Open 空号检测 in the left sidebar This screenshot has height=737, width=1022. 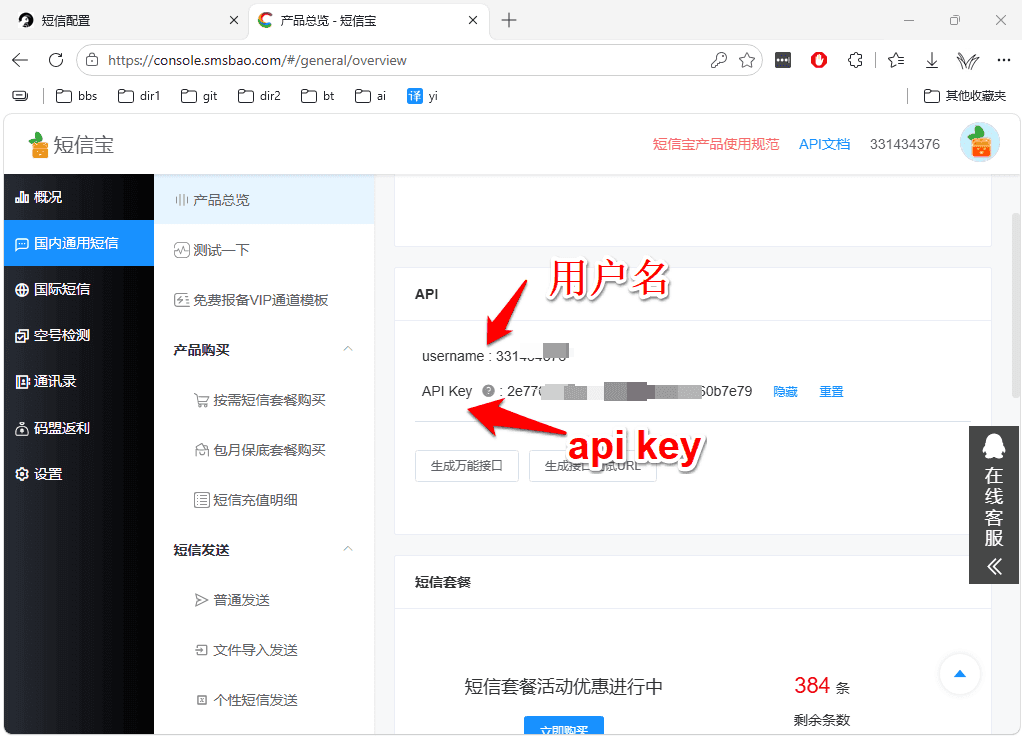click(x=79, y=336)
